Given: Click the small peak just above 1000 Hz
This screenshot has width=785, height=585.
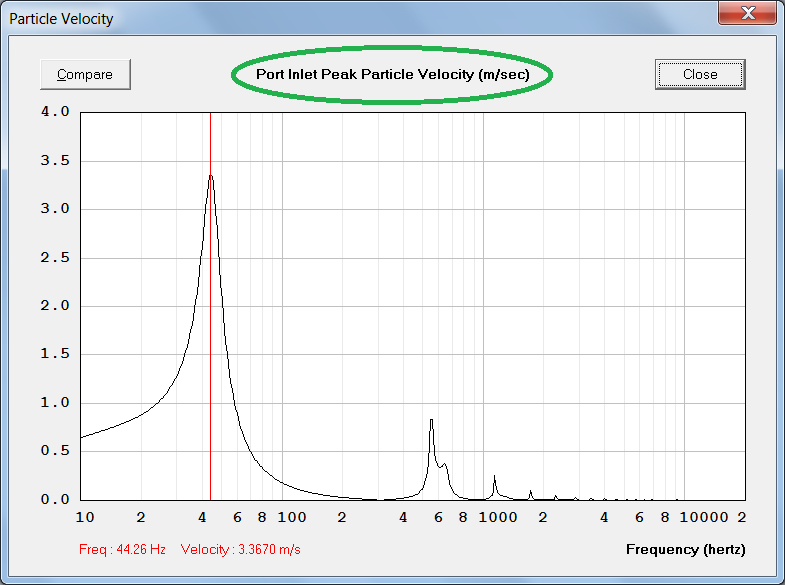Looking at the screenshot, I should click(495, 477).
